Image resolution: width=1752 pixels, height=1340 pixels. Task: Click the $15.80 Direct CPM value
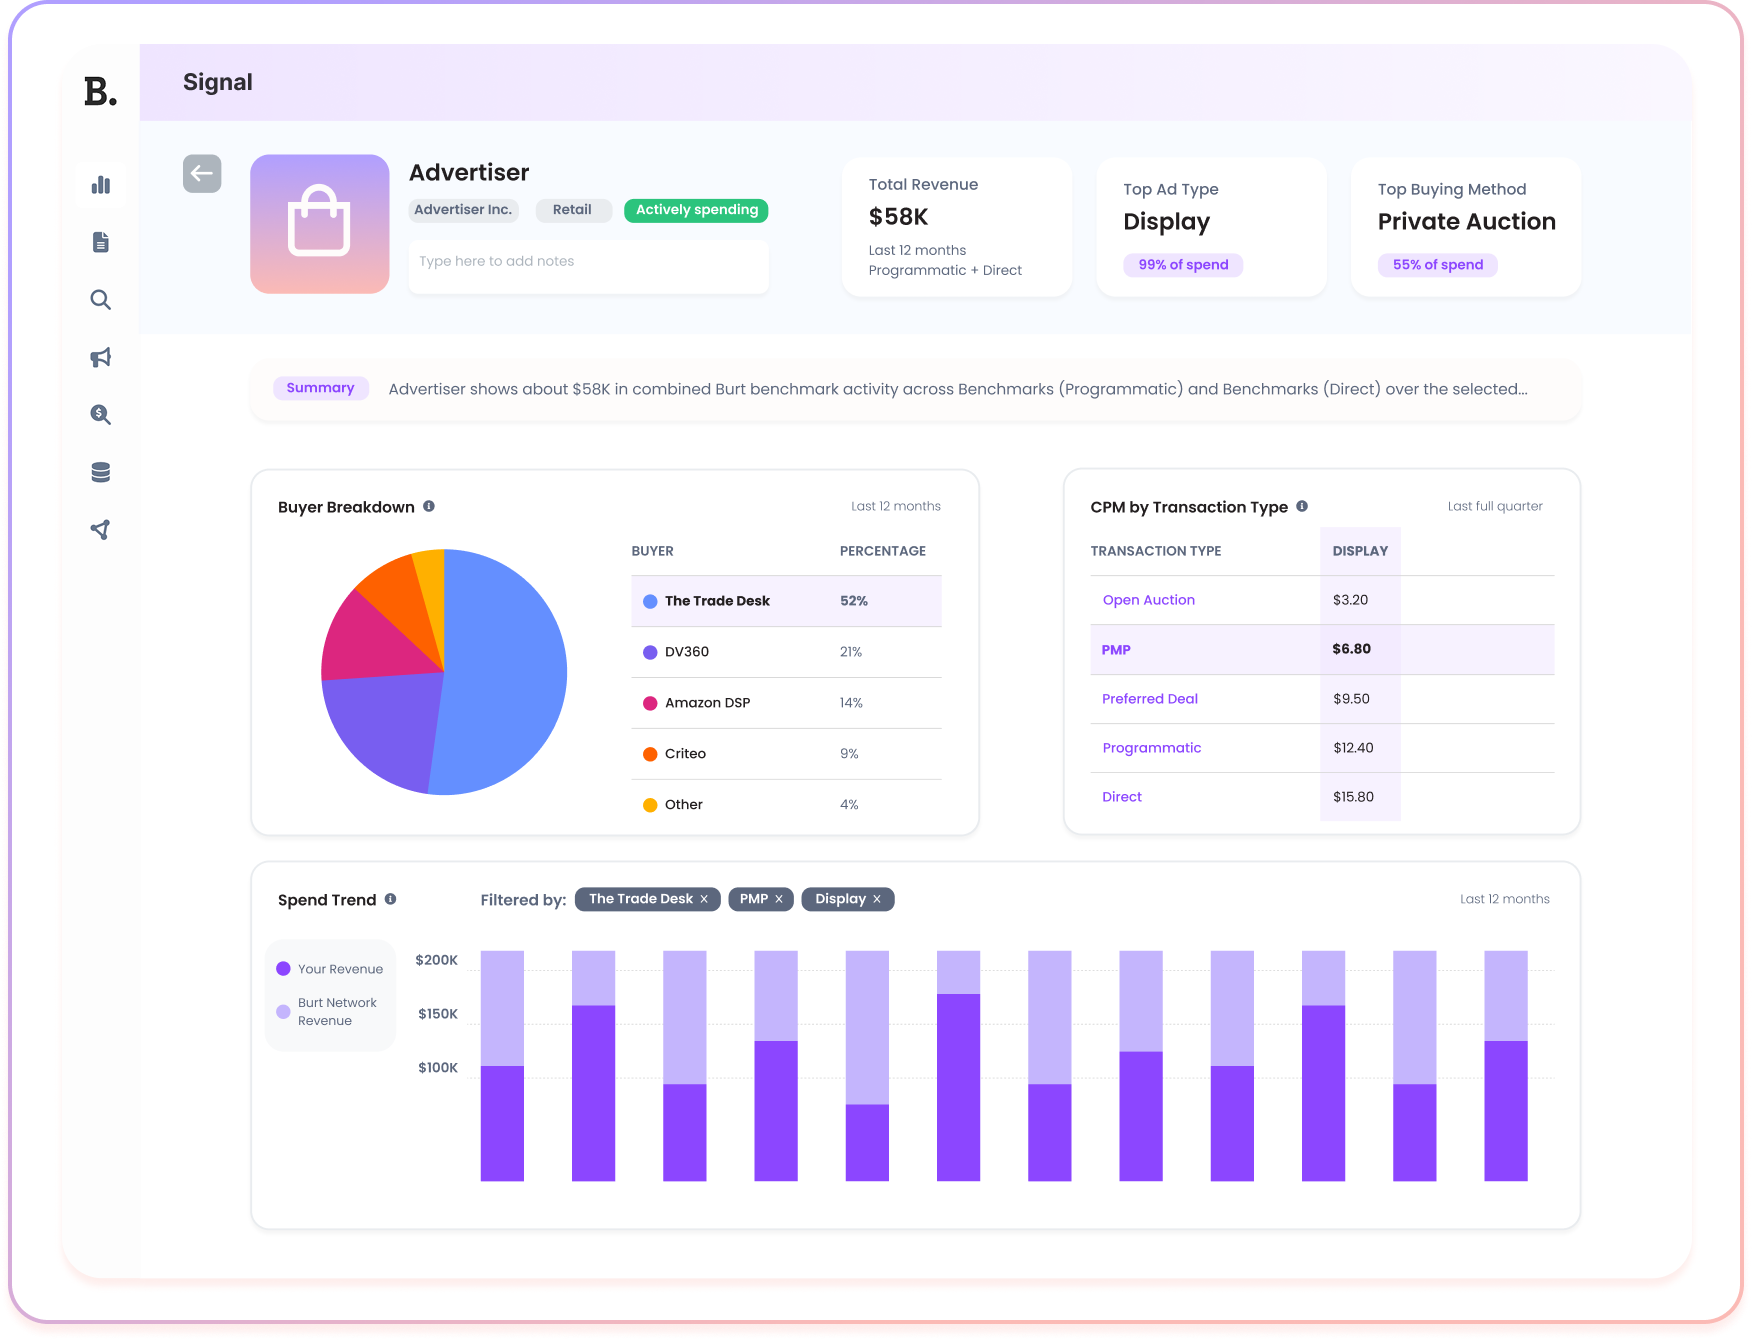point(1353,797)
